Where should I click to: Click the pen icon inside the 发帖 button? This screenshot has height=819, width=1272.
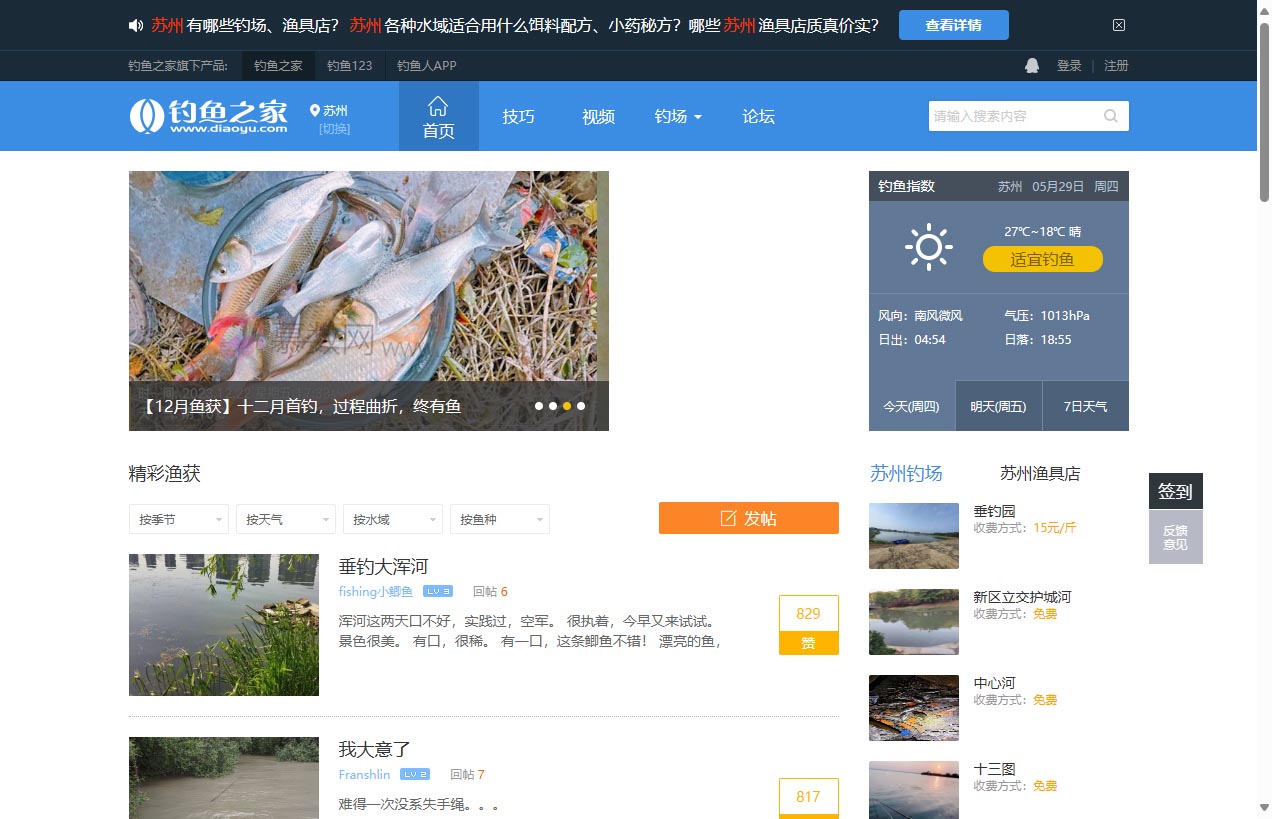click(x=727, y=518)
